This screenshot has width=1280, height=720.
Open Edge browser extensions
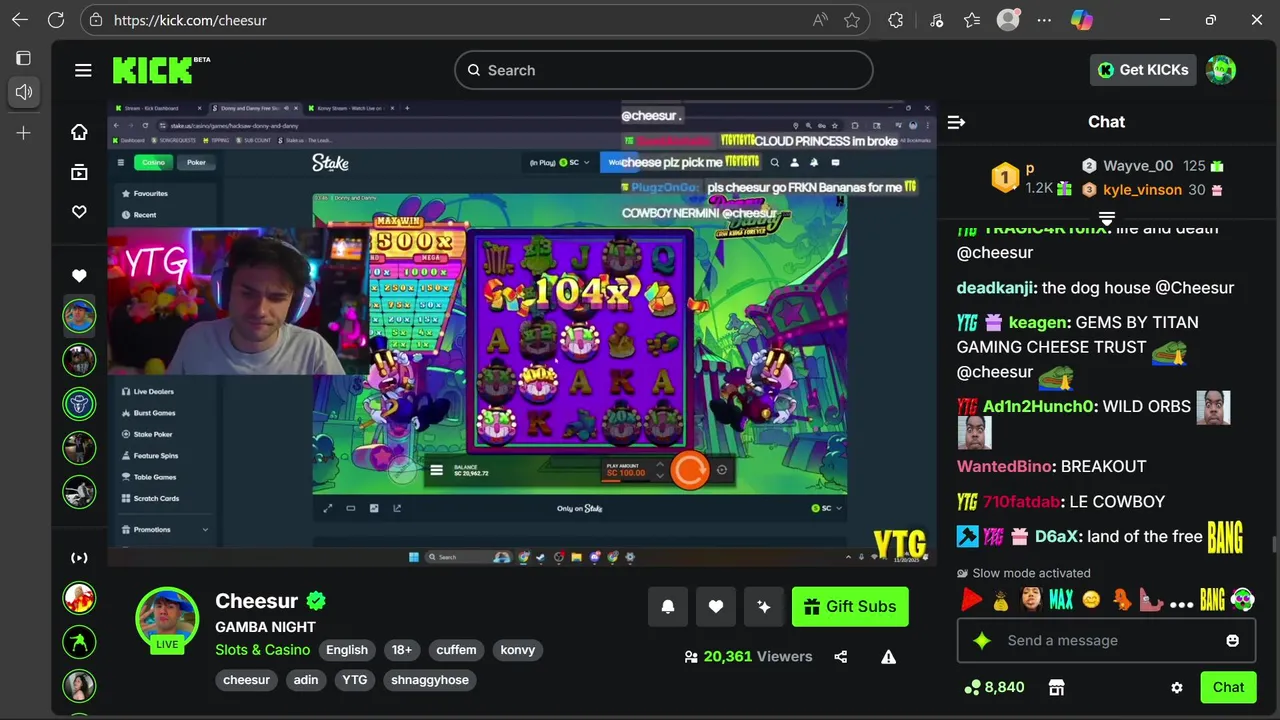pyautogui.click(x=895, y=20)
